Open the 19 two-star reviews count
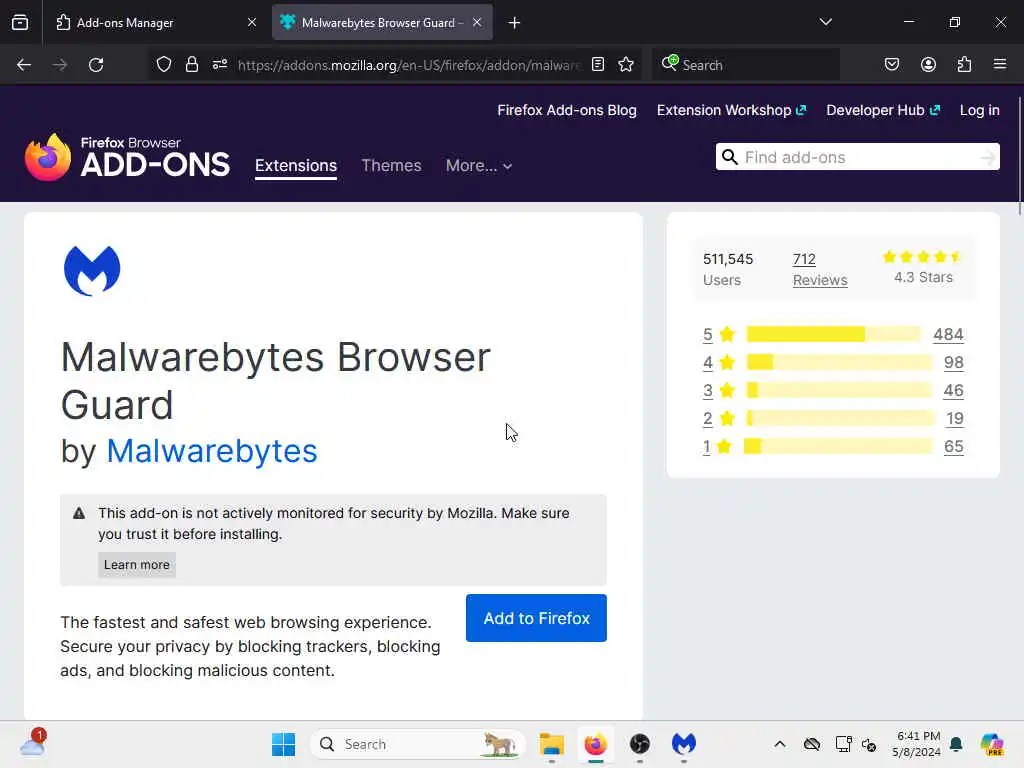 [955, 419]
